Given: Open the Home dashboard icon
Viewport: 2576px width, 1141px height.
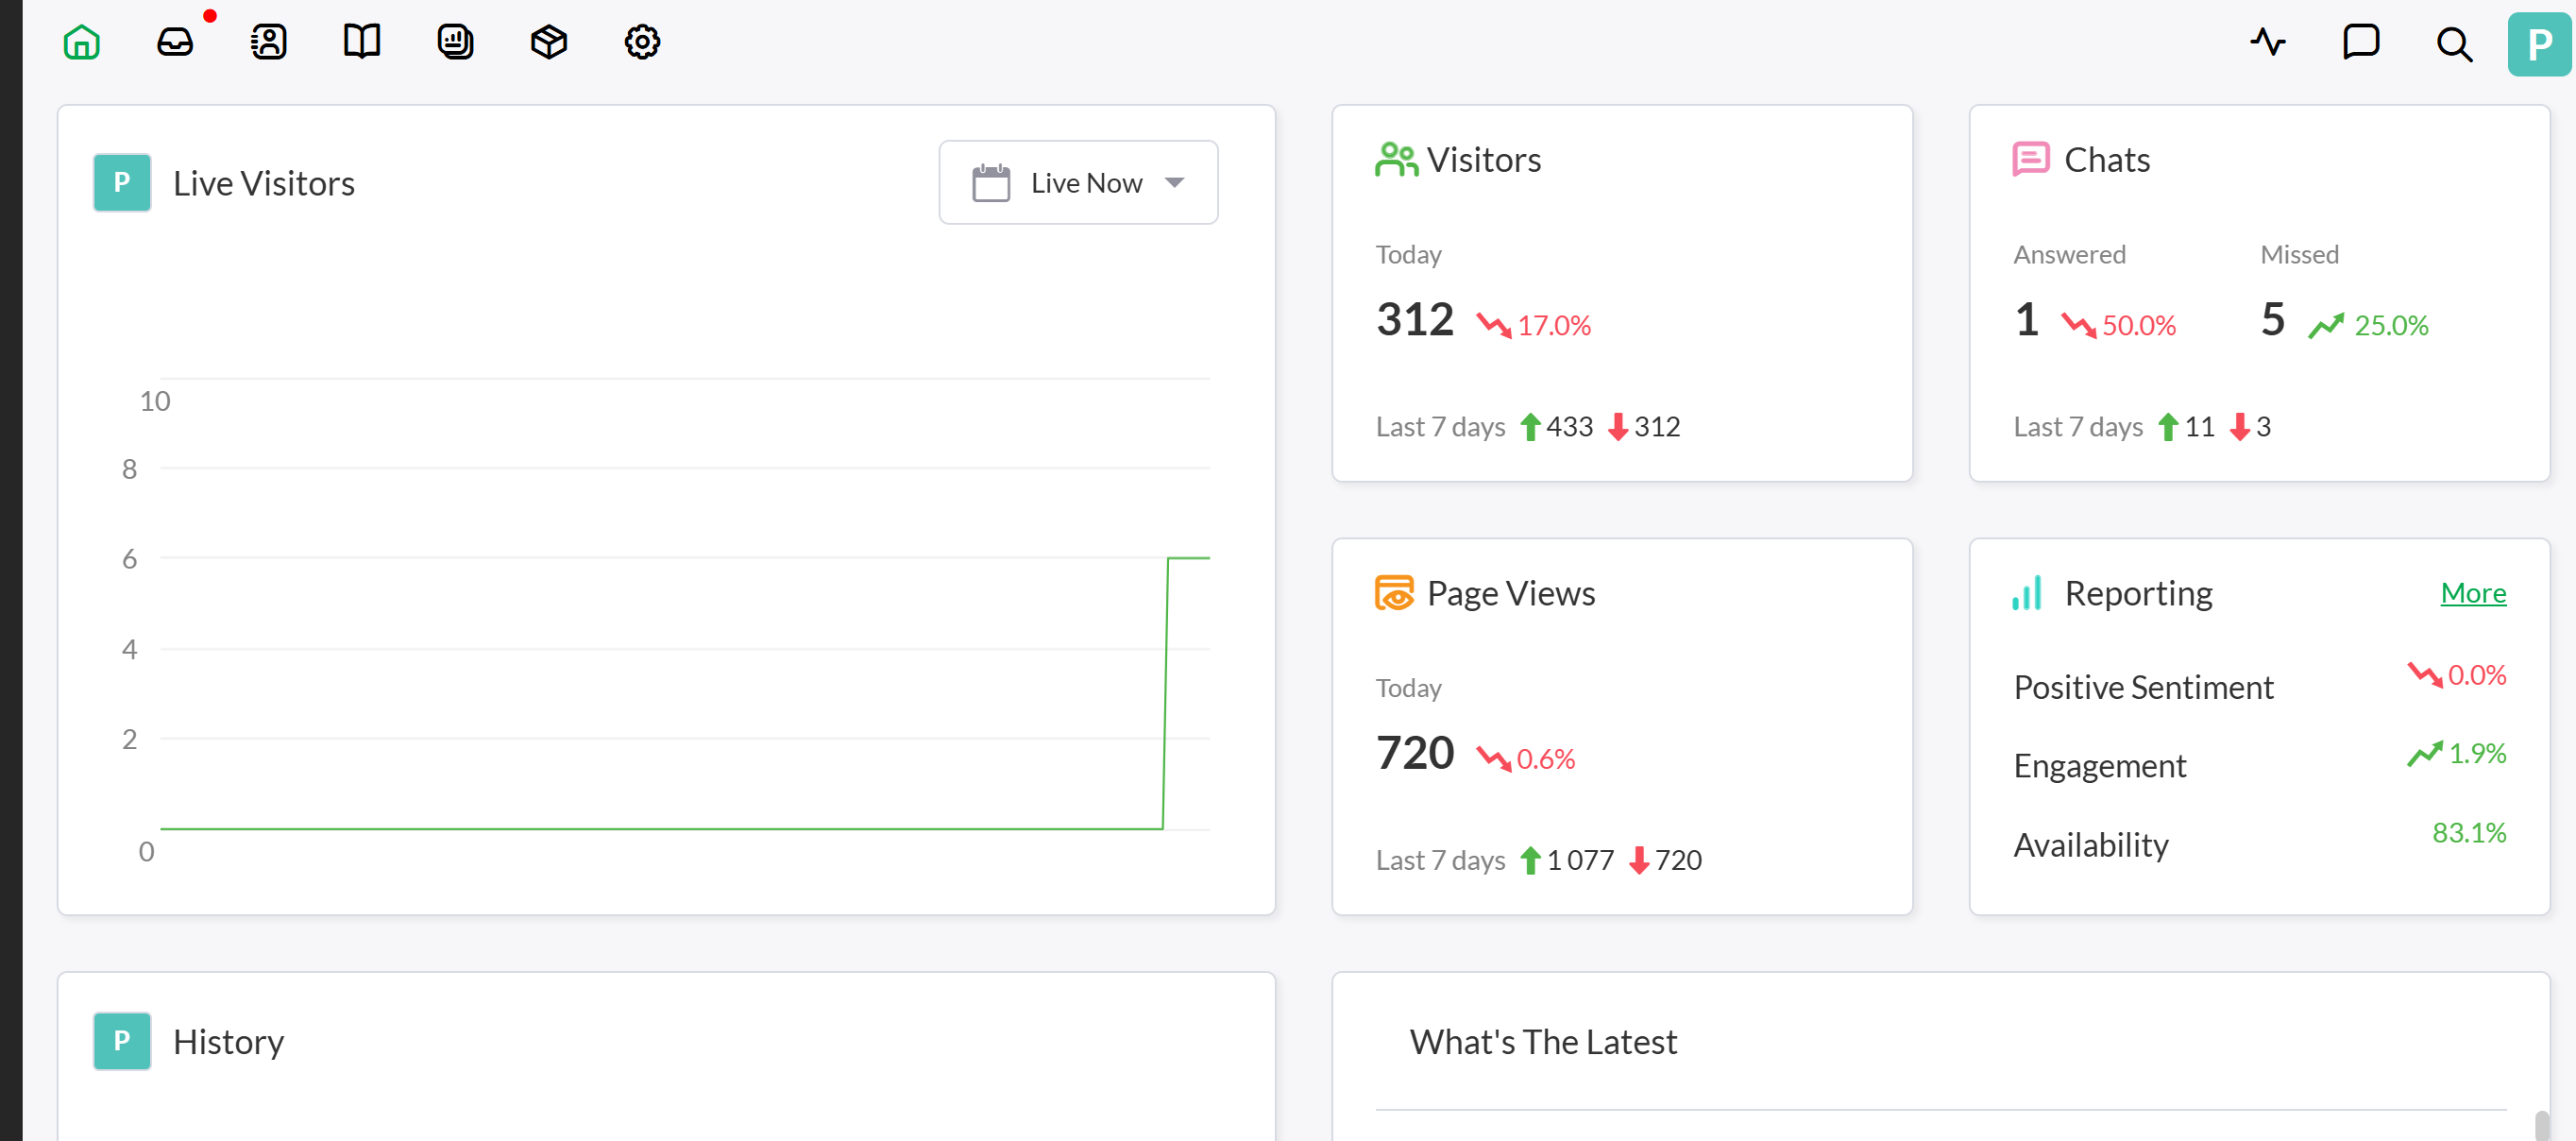Looking at the screenshot, I should click(x=82, y=42).
